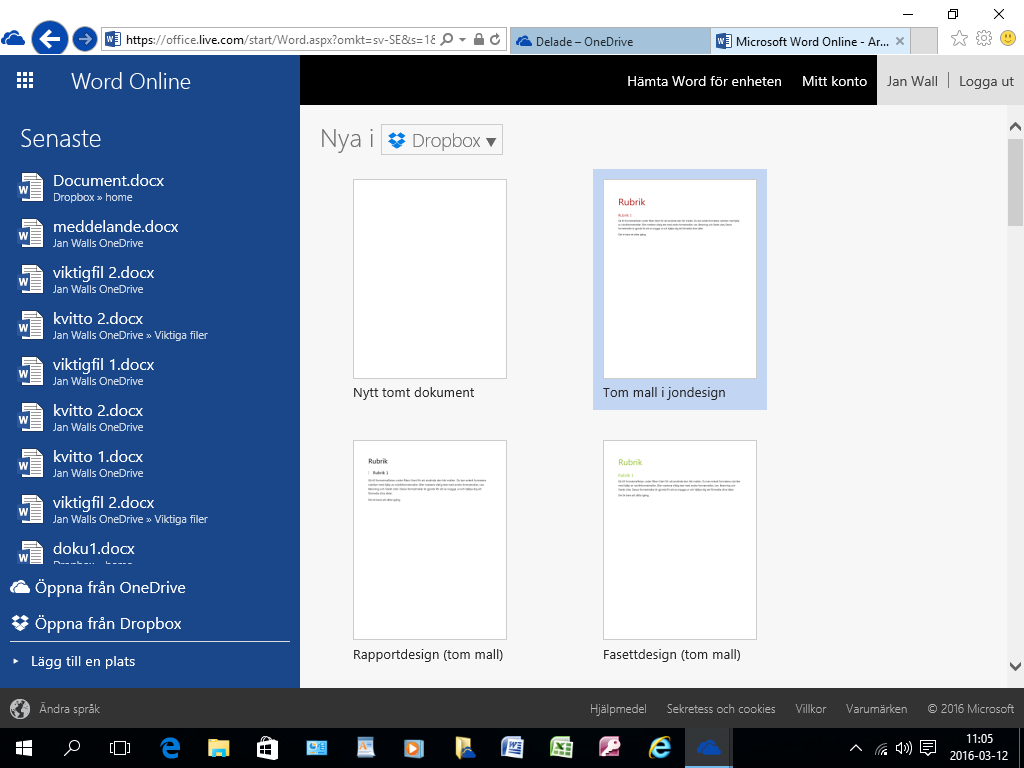Click the Word icon beside meddelande.docx
This screenshot has height=768, width=1024.
(x=30, y=233)
